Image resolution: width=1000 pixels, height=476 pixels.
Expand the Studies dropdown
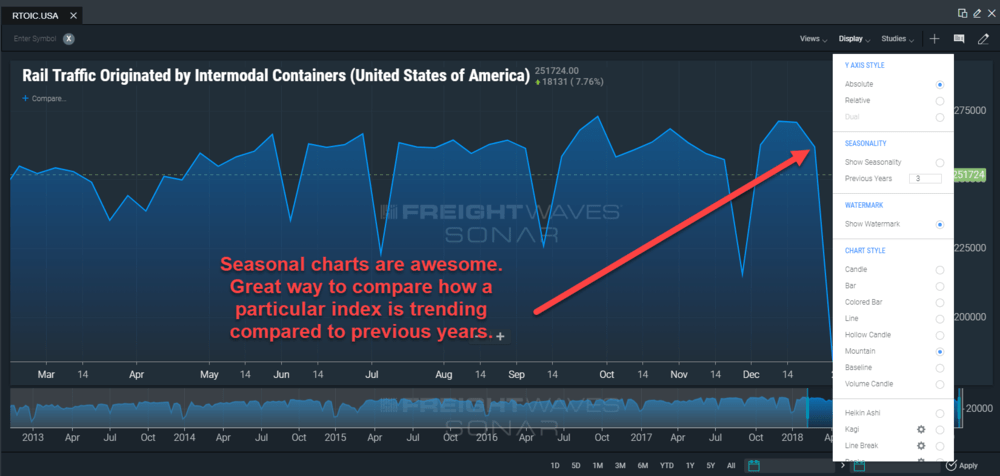(897, 39)
